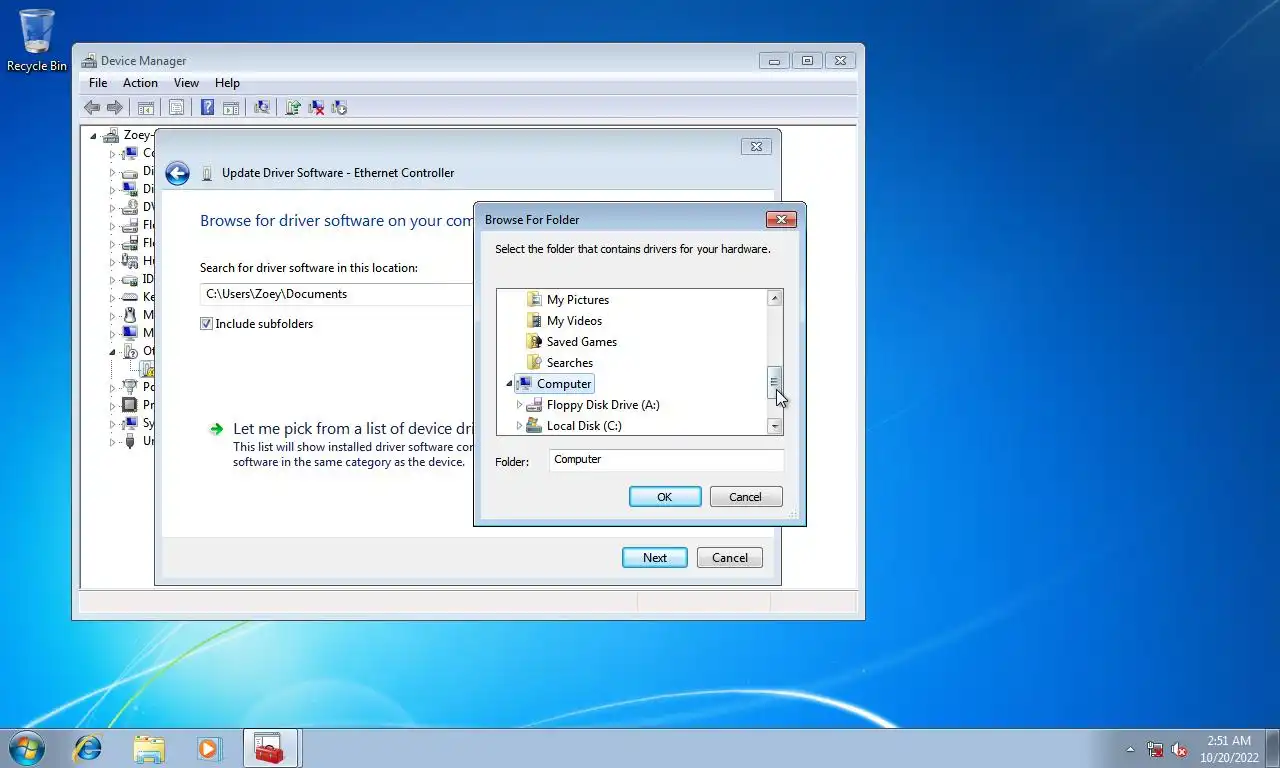
Task: Expand Local Disk (C:) in folder tree
Action: [x=519, y=426]
